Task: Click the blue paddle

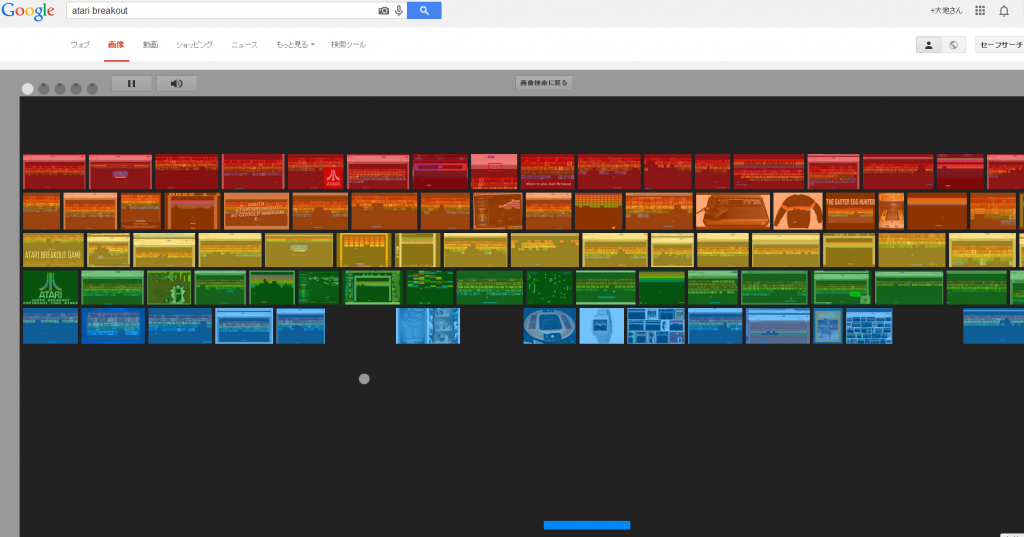Action: (x=586, y=525)
